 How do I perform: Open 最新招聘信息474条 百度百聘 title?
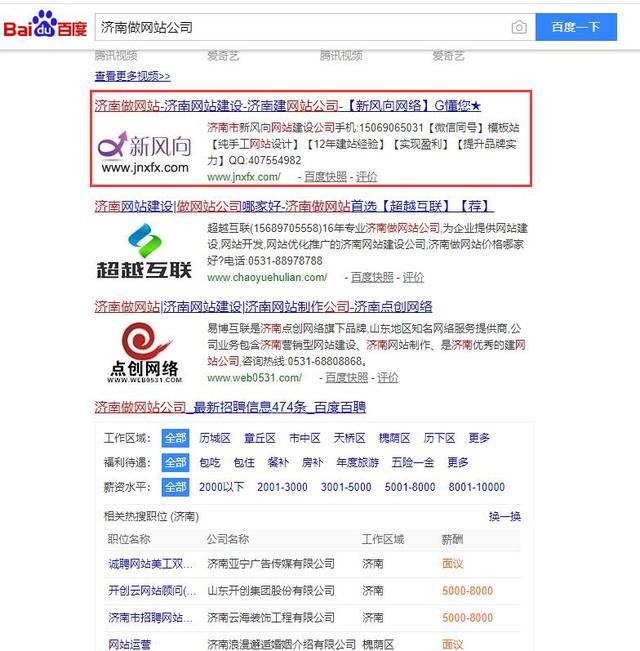230,407
